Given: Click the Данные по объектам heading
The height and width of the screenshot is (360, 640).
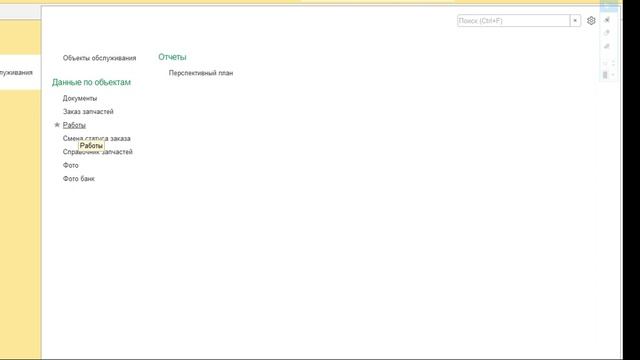Looking at the screenshot, I should (91, 82).
